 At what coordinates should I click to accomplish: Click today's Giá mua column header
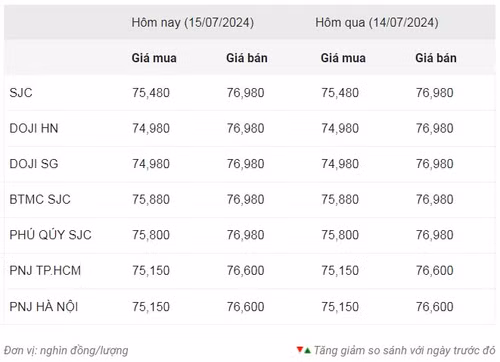tap(154, 58)
